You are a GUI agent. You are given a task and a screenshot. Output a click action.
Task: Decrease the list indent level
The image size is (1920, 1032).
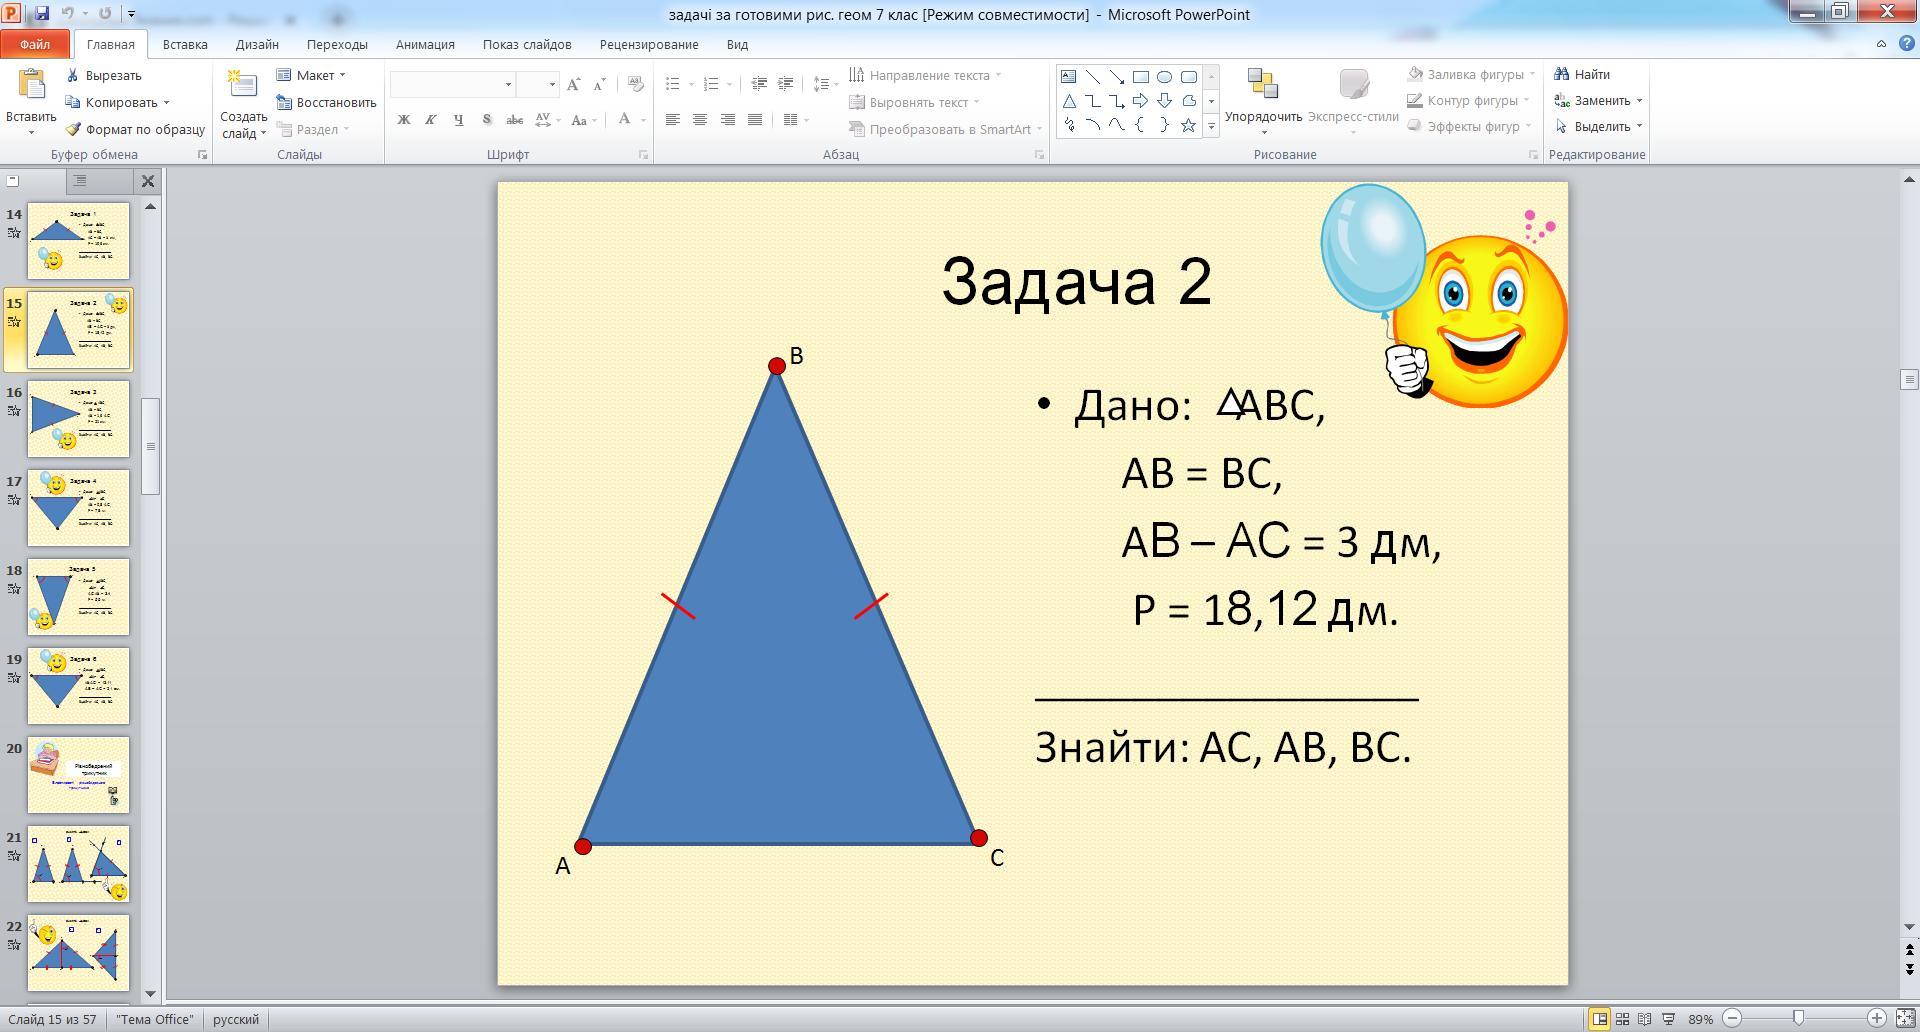pos(759,84)
